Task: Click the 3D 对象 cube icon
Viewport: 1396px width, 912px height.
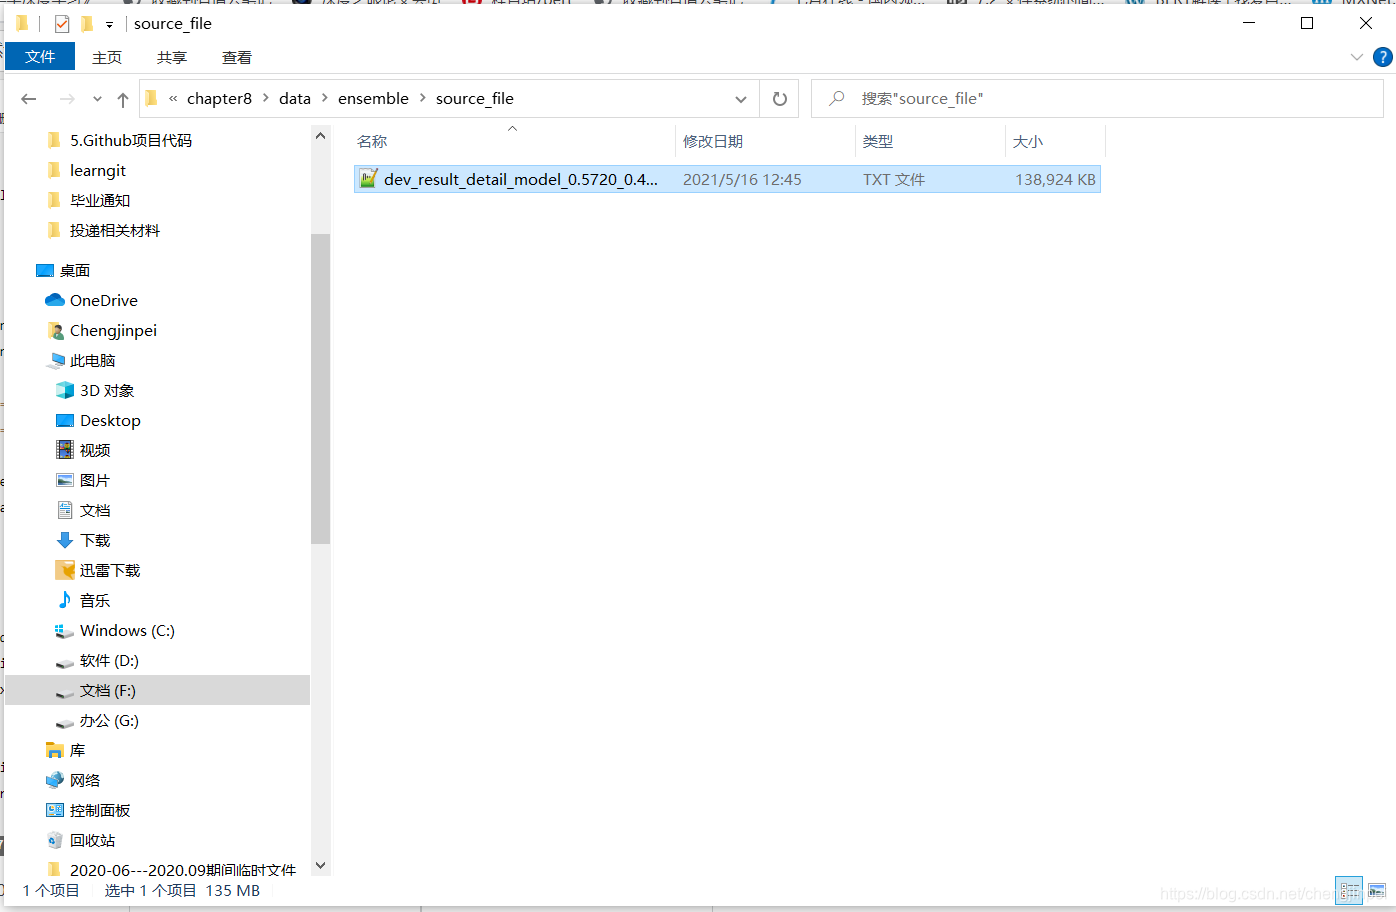Action: tap(65, 391)
